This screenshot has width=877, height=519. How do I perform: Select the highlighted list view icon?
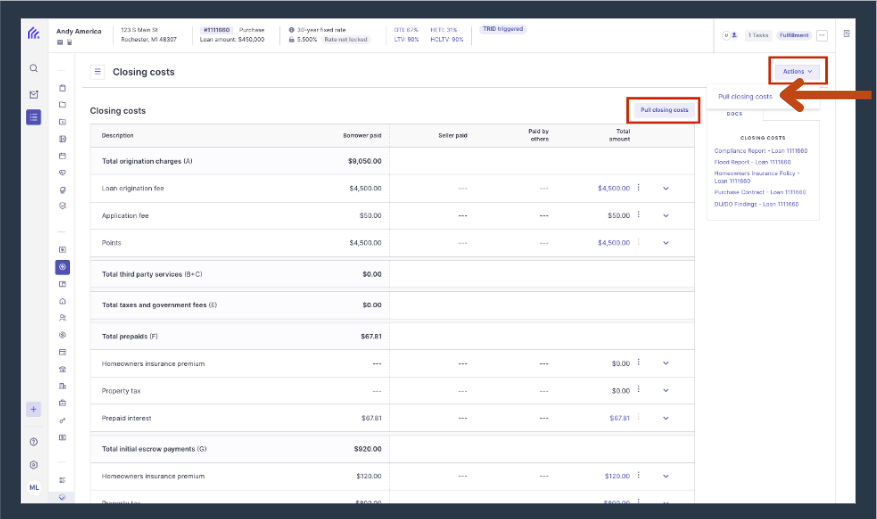pyautogui.click(x=34, y=117)
